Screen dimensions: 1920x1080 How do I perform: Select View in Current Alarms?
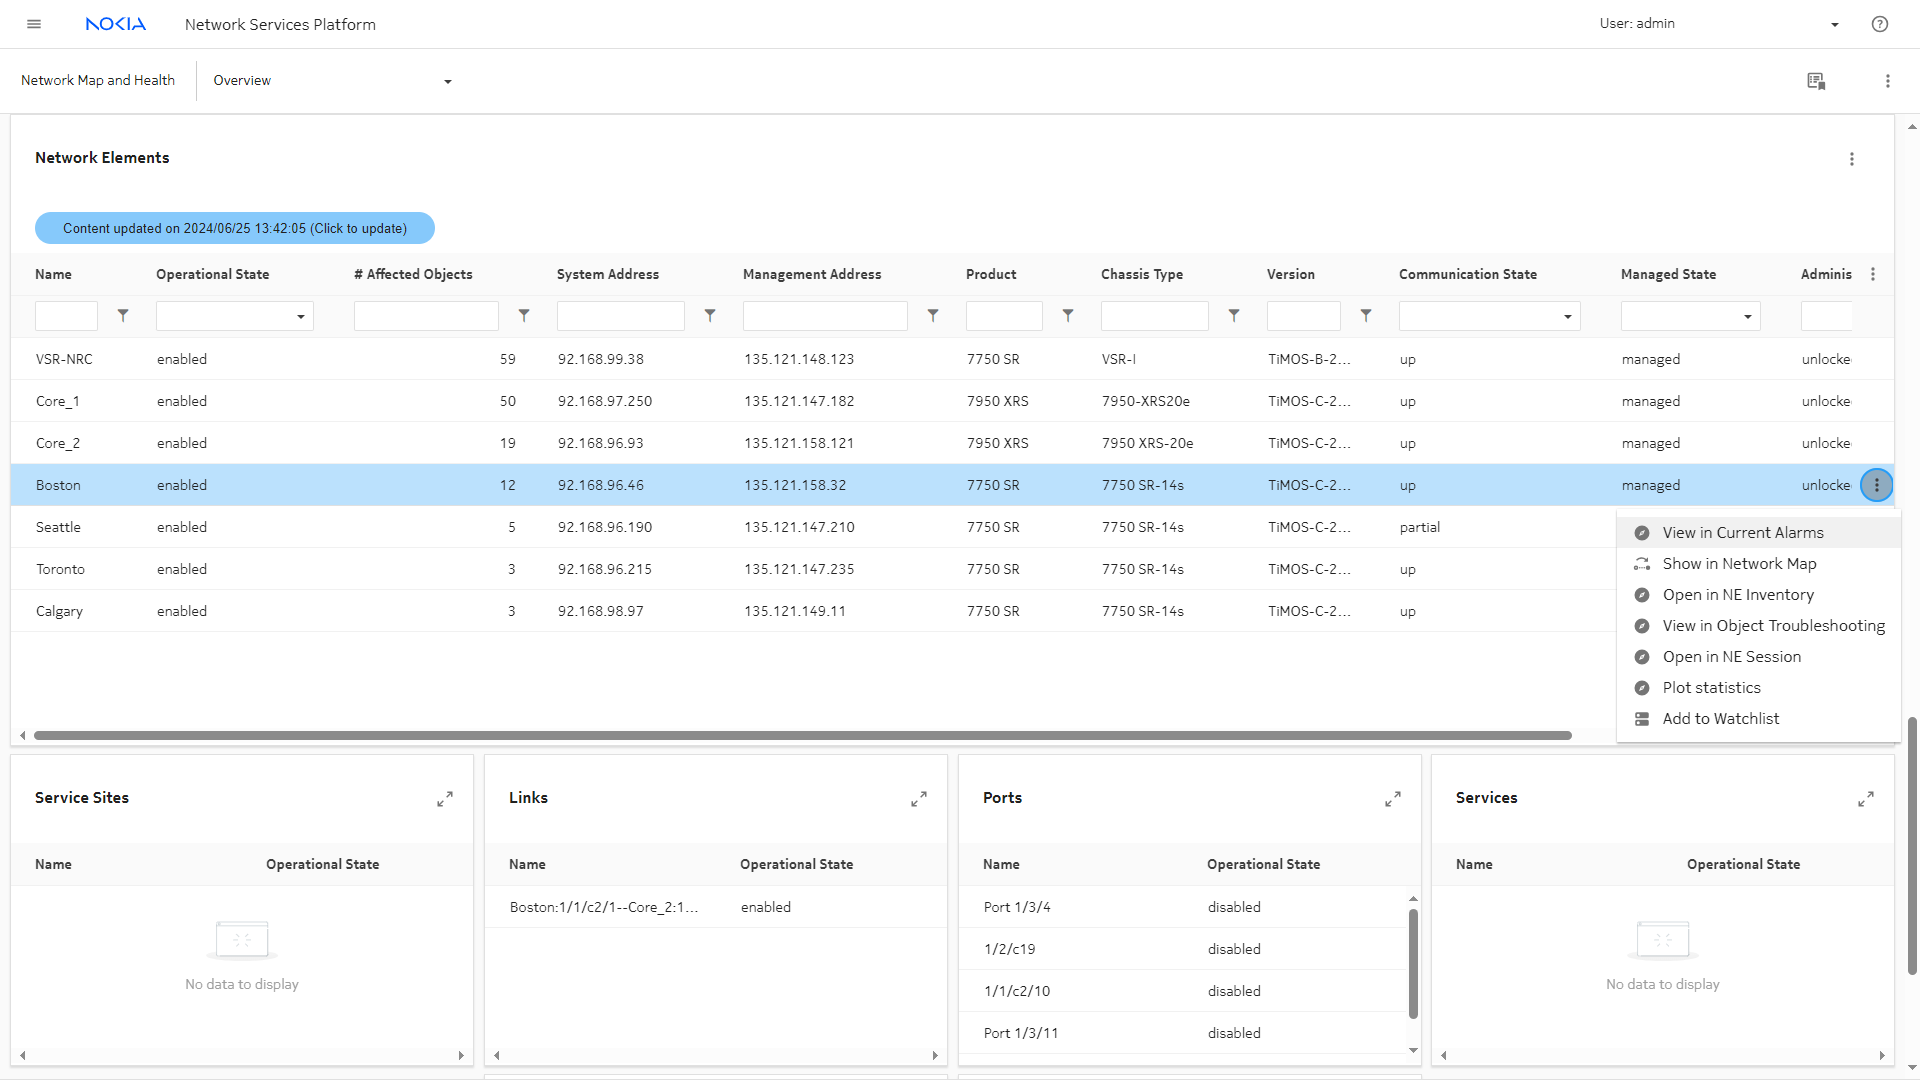point(1742,533)
